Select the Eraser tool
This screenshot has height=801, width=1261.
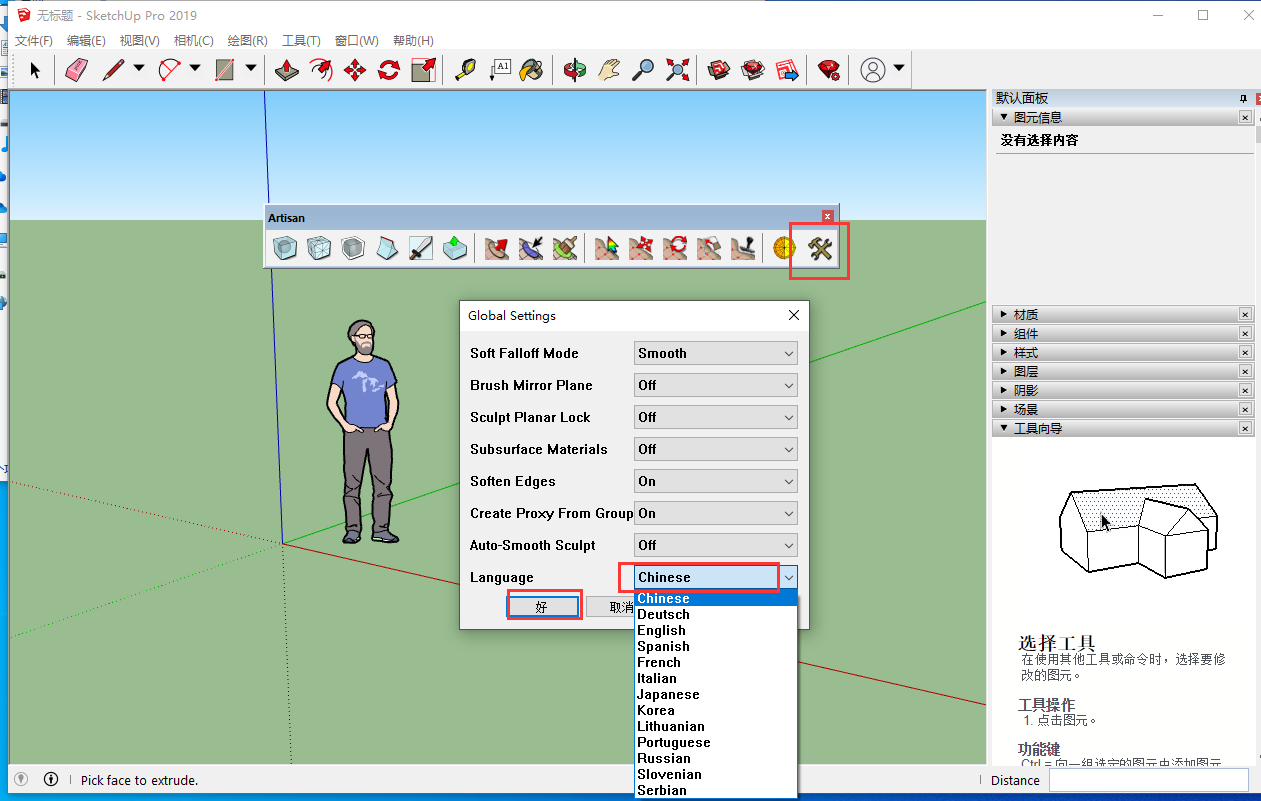coord(77,69)
